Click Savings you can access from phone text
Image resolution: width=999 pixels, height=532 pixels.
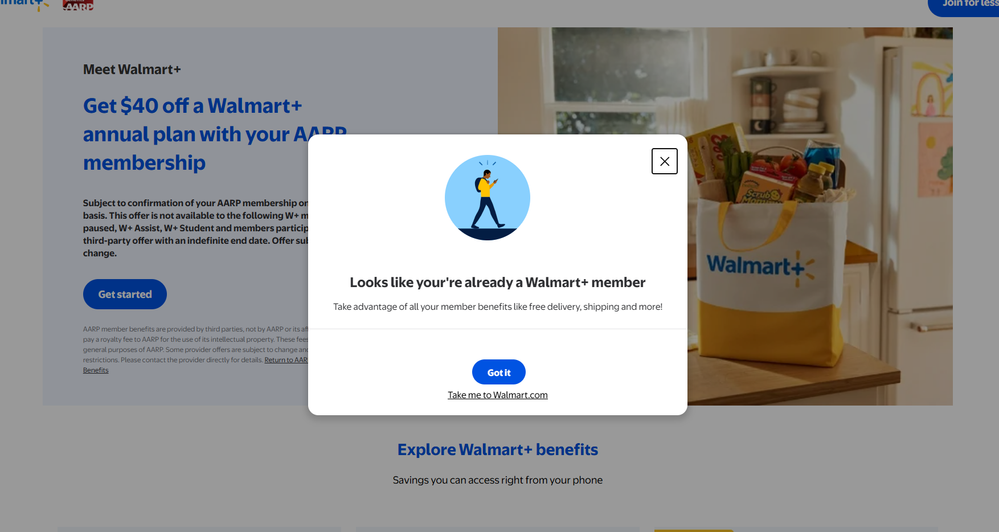point(498,480)
